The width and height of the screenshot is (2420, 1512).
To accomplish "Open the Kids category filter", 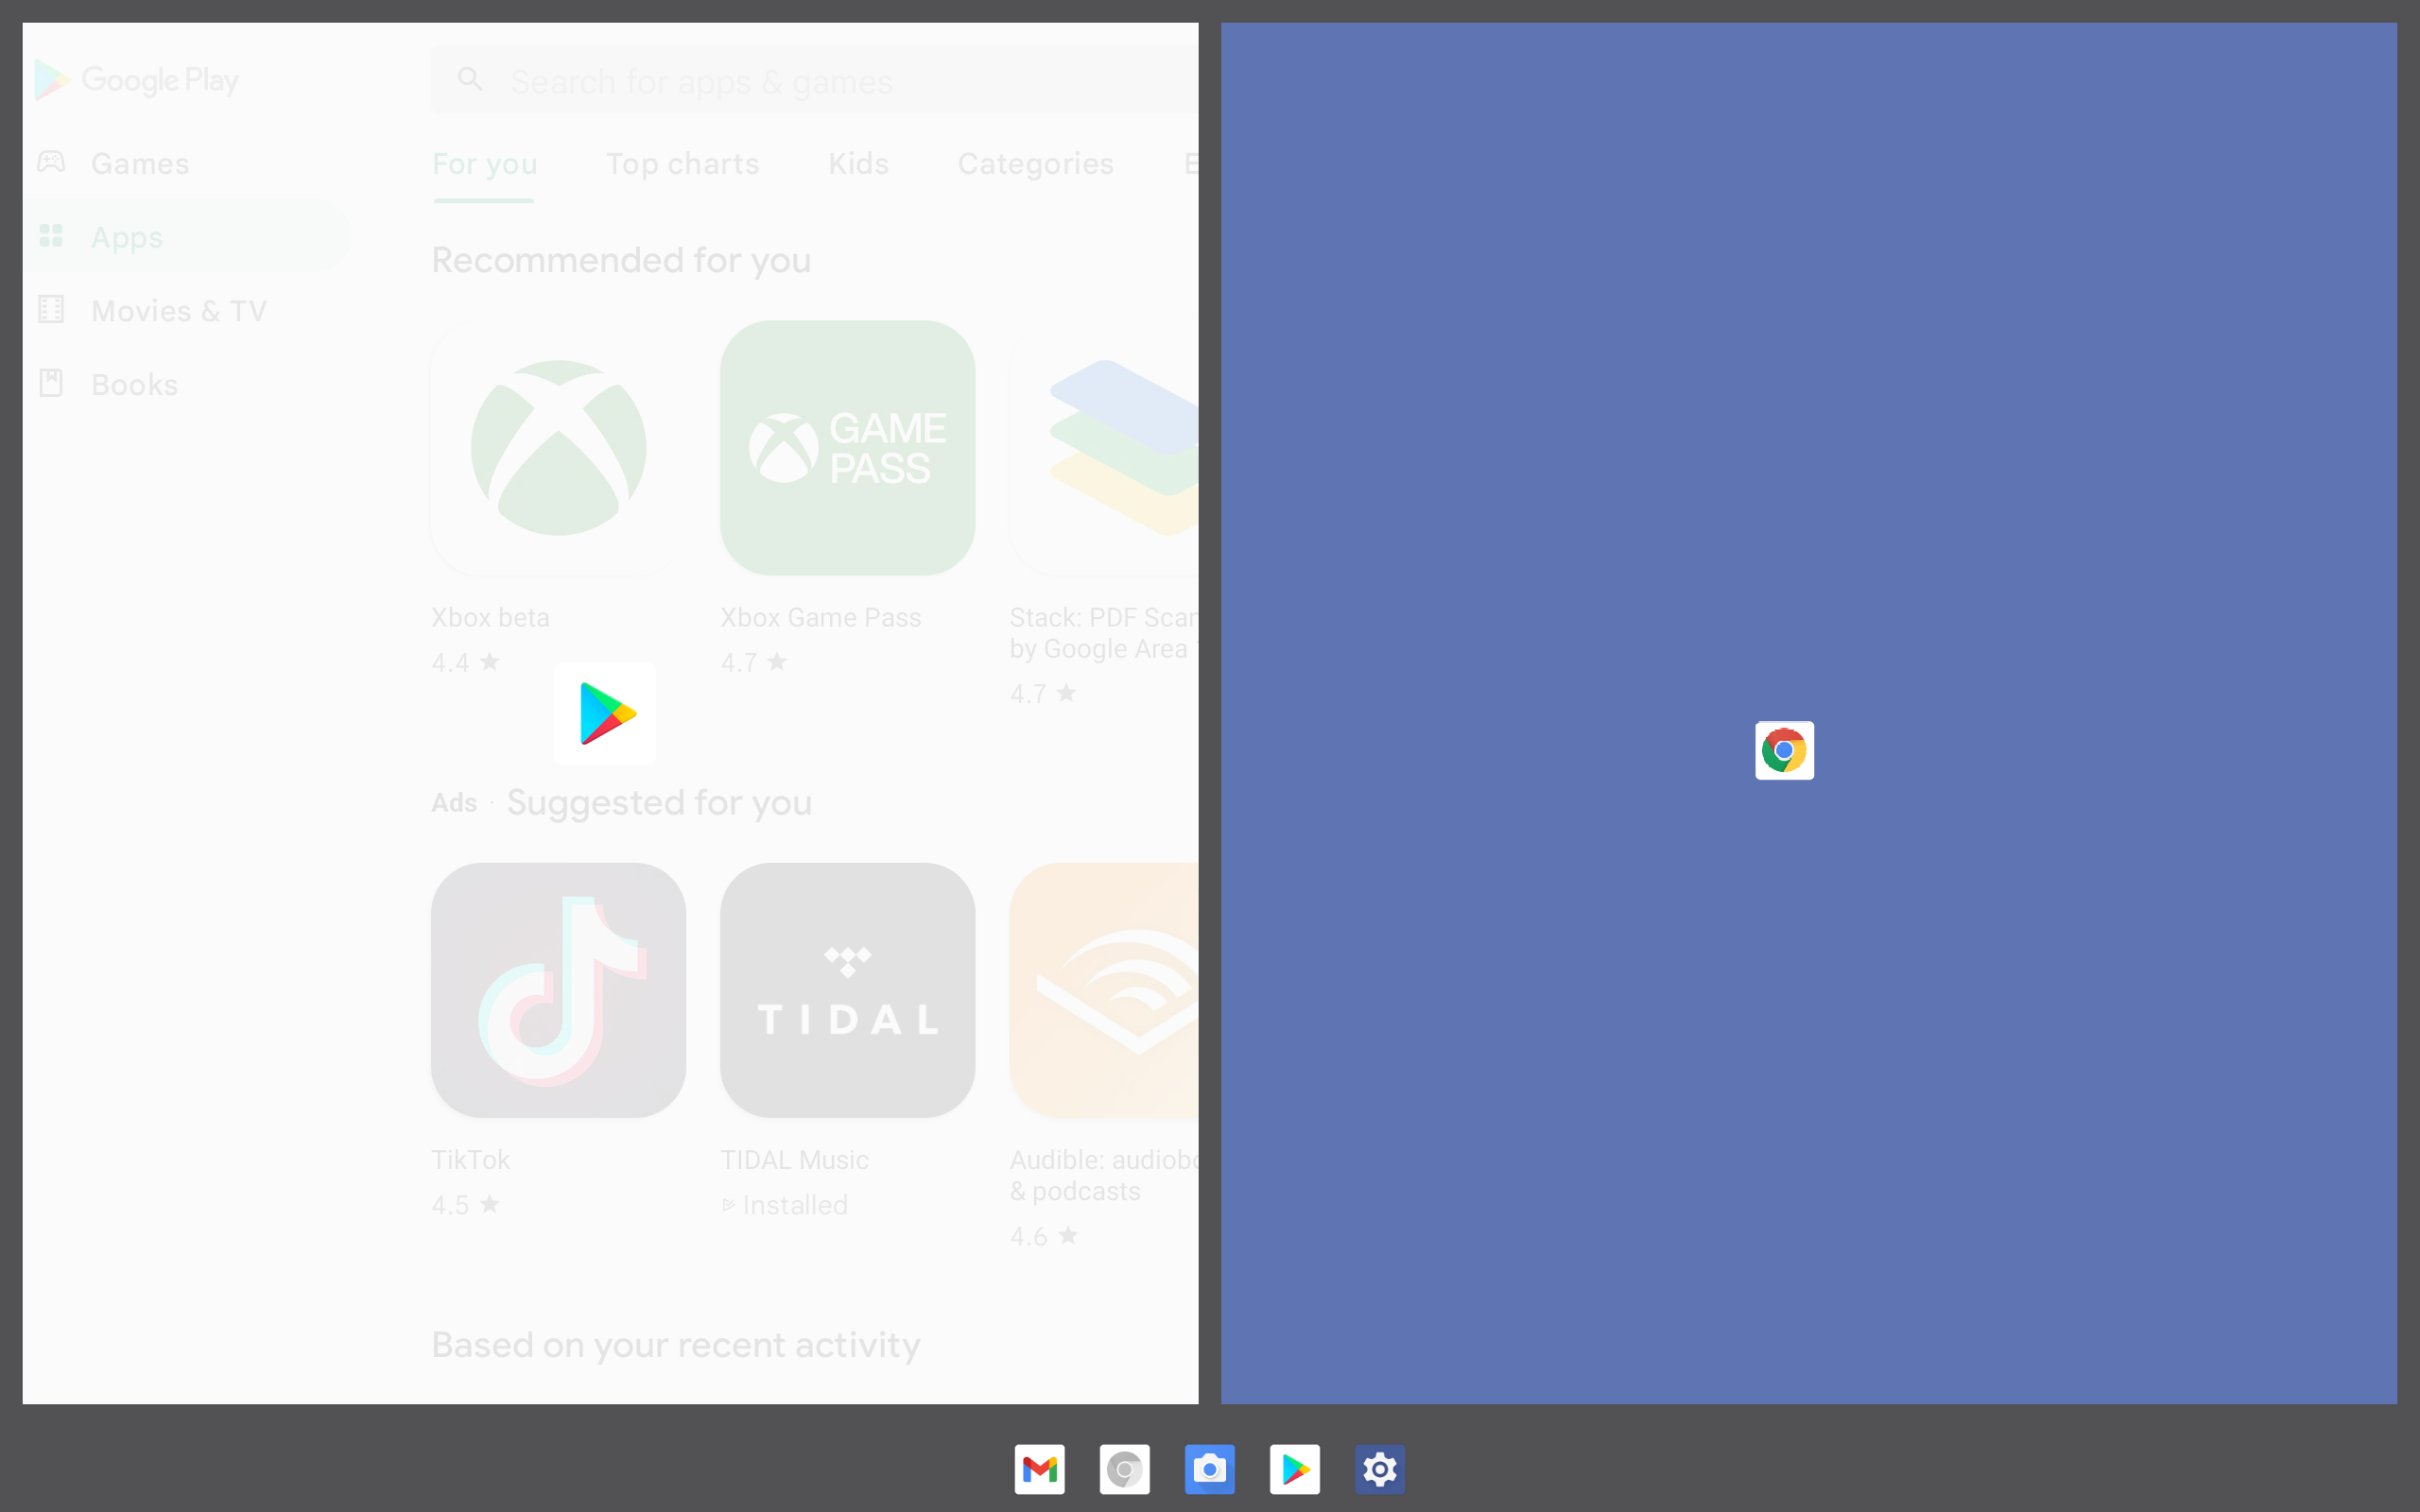I will (x=859, y=163).
